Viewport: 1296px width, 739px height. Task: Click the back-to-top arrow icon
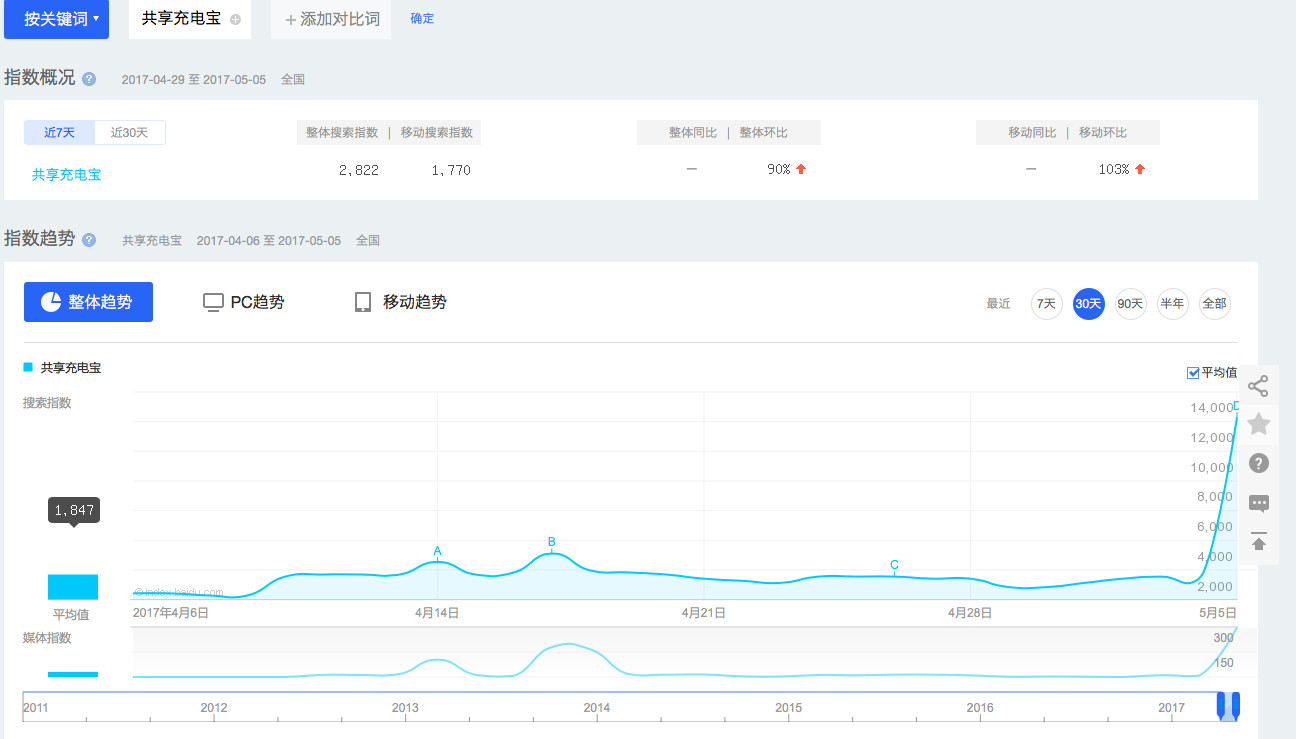pos(1258,542)
